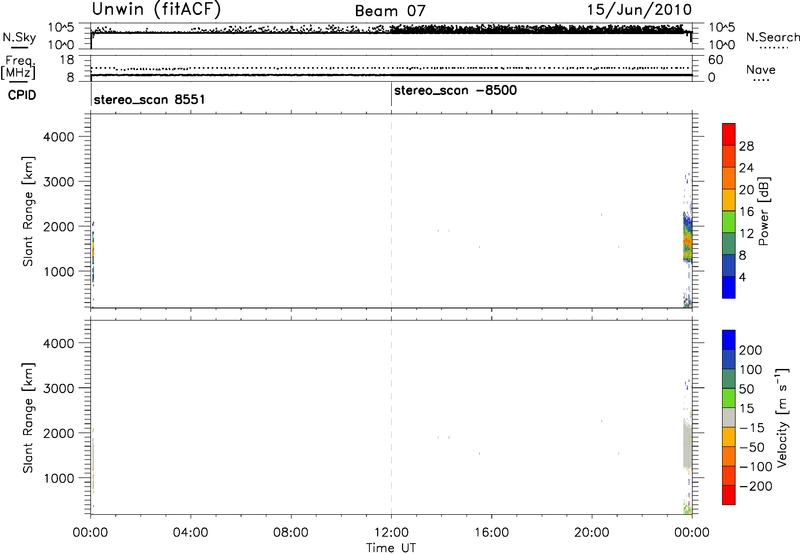Click the '12:00' time tick label

tap(391, 533)
